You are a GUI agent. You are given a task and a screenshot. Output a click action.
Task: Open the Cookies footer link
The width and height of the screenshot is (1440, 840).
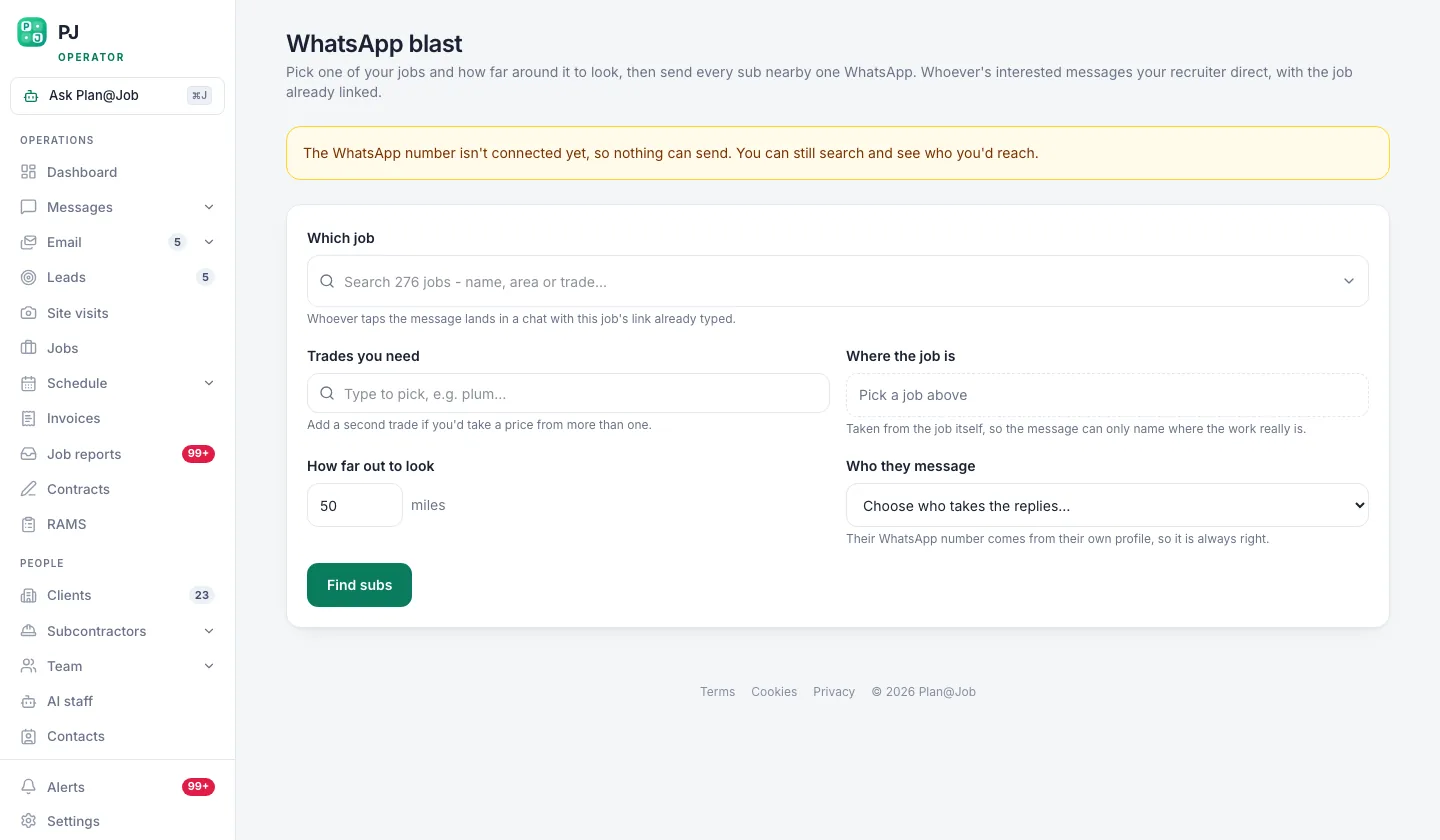[x=774, y=692]
